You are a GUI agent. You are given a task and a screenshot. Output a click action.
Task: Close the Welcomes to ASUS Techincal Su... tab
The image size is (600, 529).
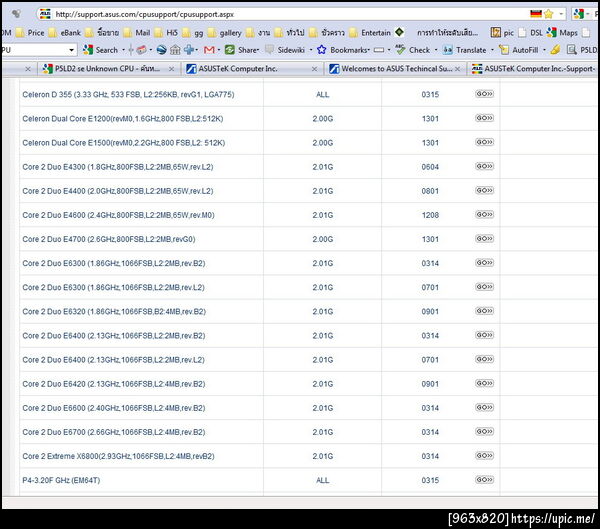tap(458, 69)
